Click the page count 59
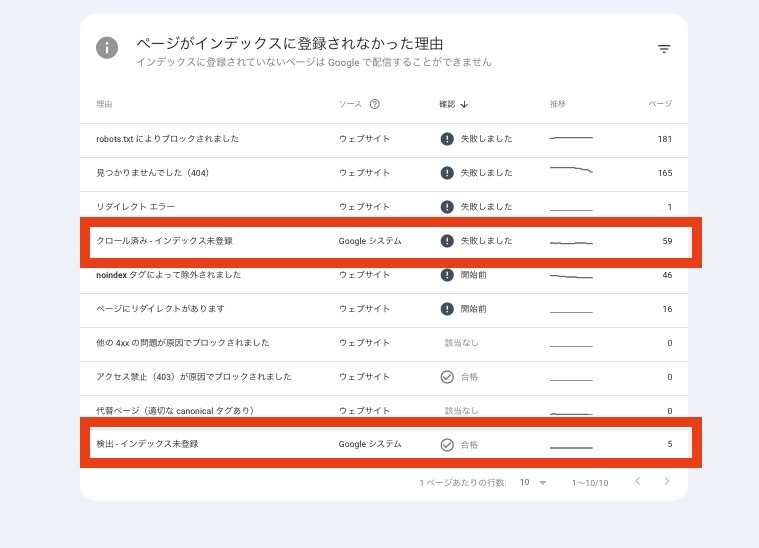The height and width of the screenshot is (548, 759). point(667,241)
